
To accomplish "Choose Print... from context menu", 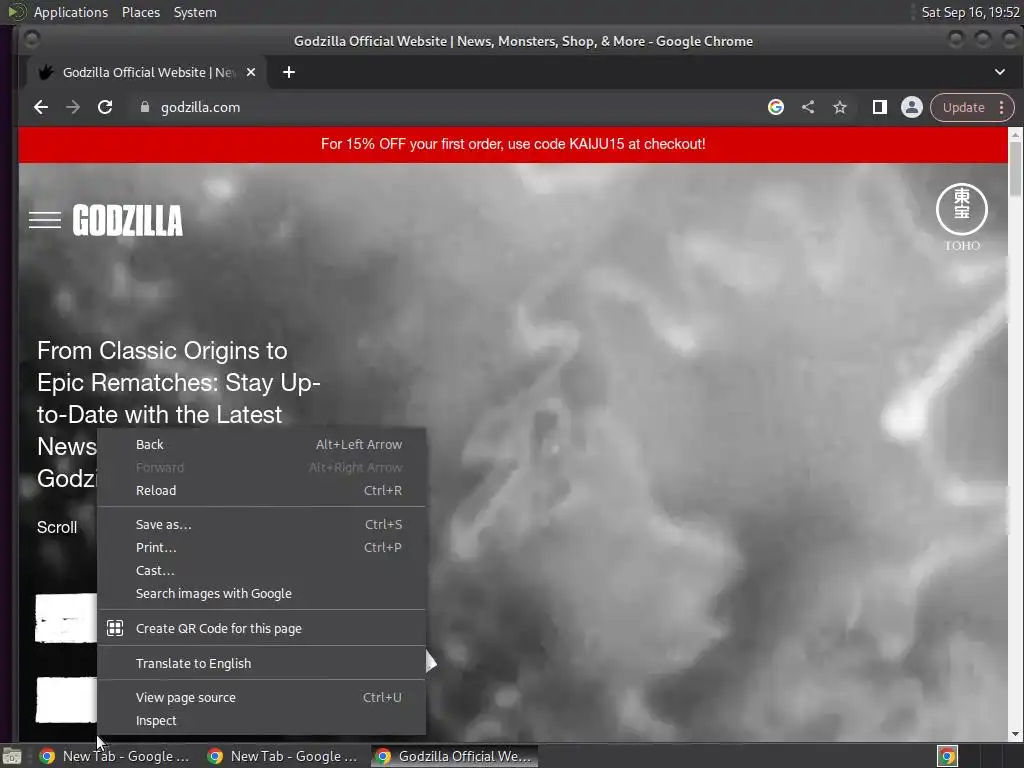I will [261, 547].
